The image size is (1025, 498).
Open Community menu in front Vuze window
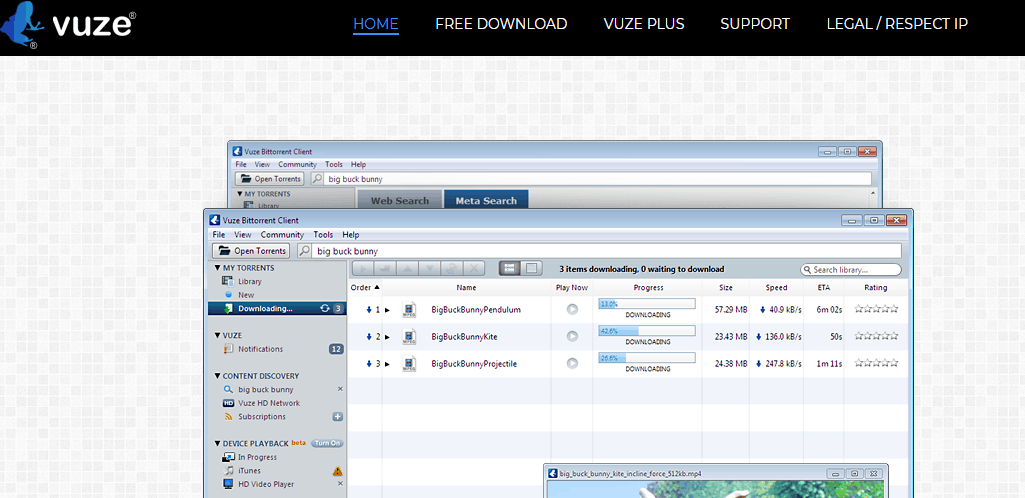(x=282, y=235)
